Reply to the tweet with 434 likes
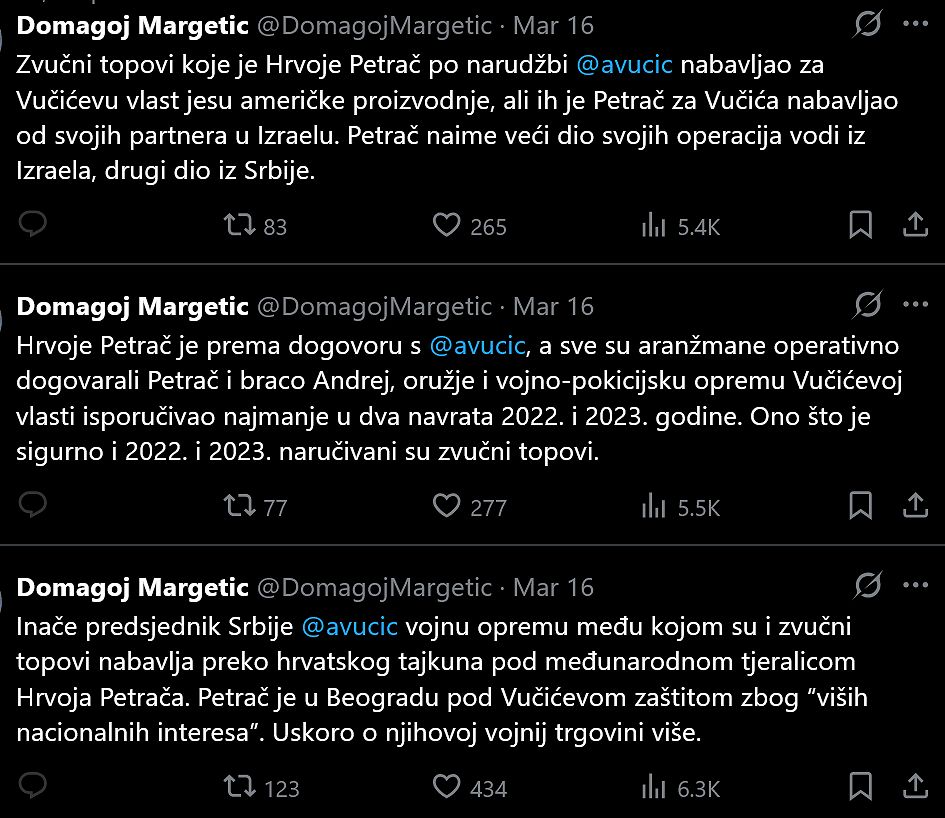This screenshot has height=818, width=945. 33,787
